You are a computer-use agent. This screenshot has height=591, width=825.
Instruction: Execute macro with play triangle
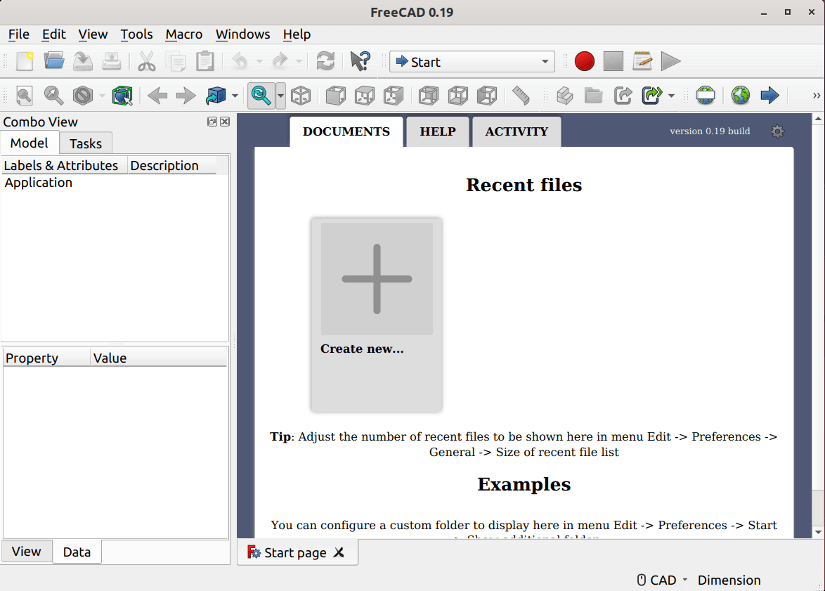coord(671,62)
